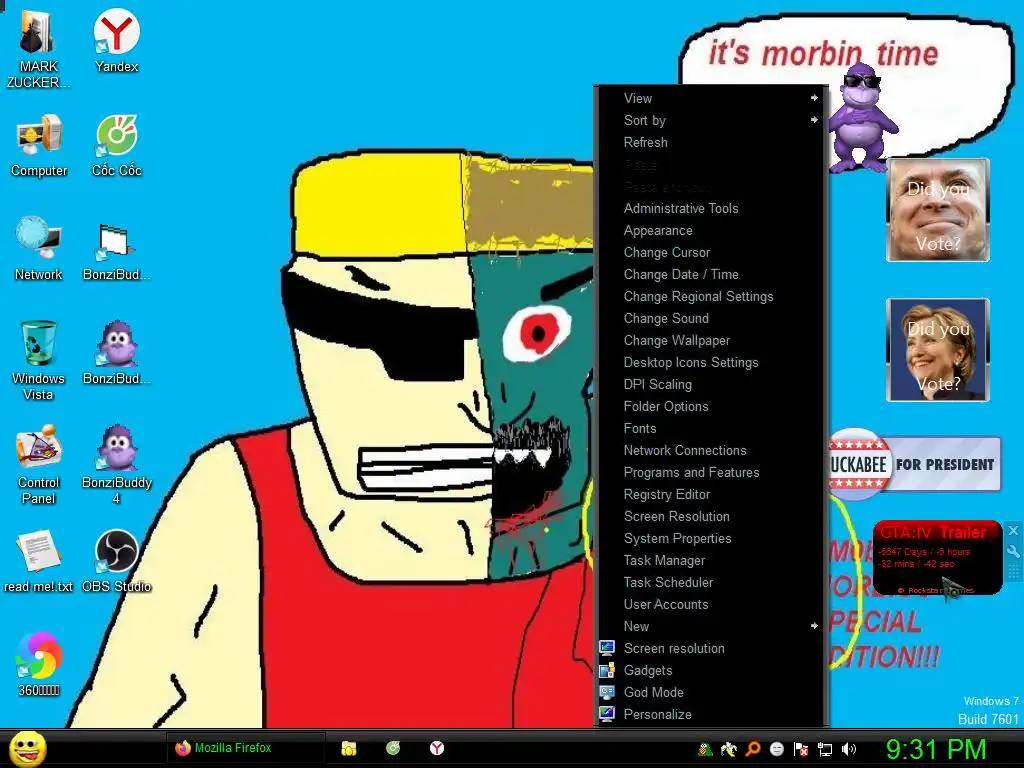Choose DPI Scaling menu entry
The image size is (1024, 768).
pyautogui.click(x=712, y=384)
